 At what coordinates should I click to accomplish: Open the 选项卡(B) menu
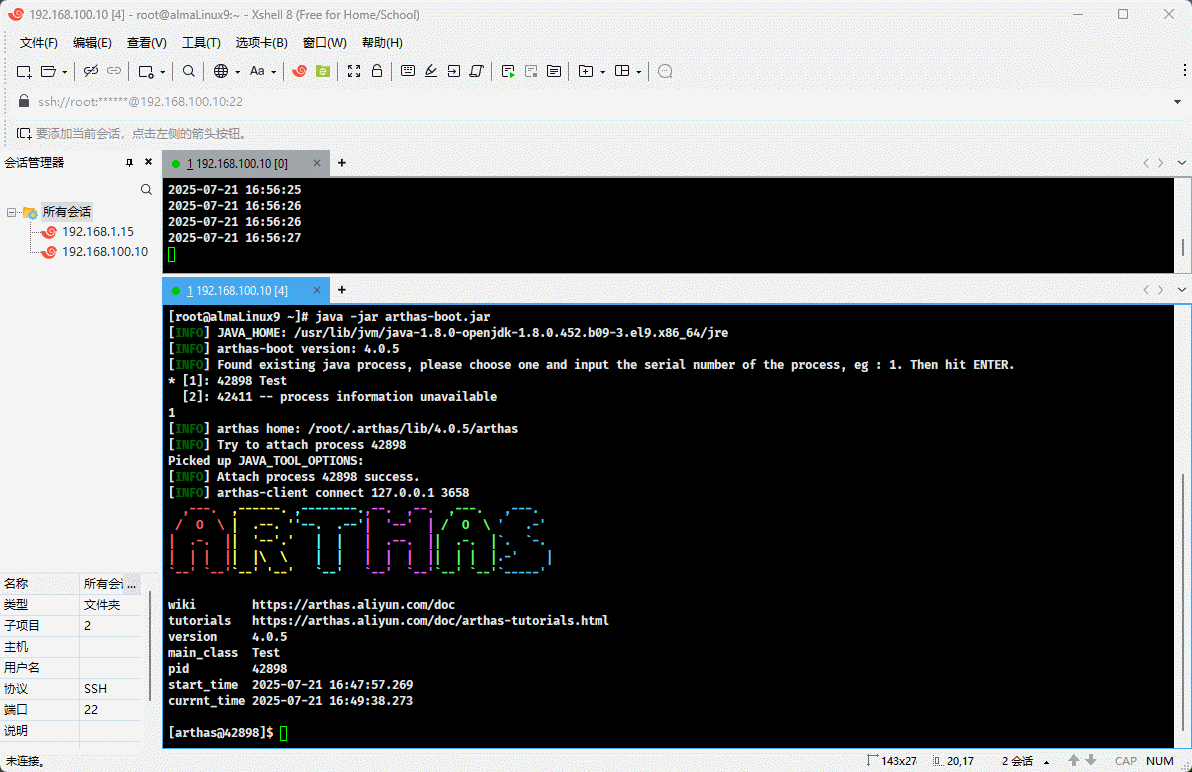(x=262, y=43)
